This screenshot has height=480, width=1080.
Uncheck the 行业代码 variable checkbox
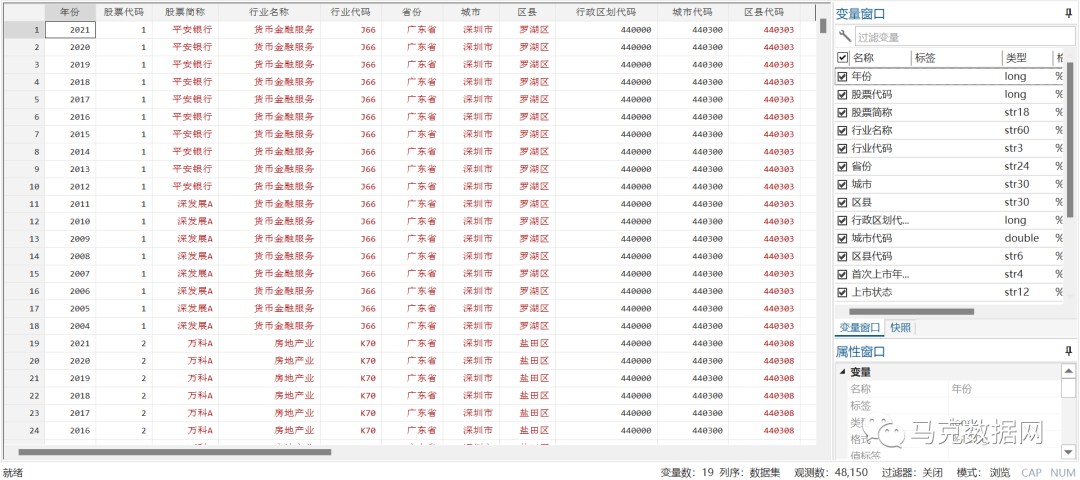click(842, 148)
